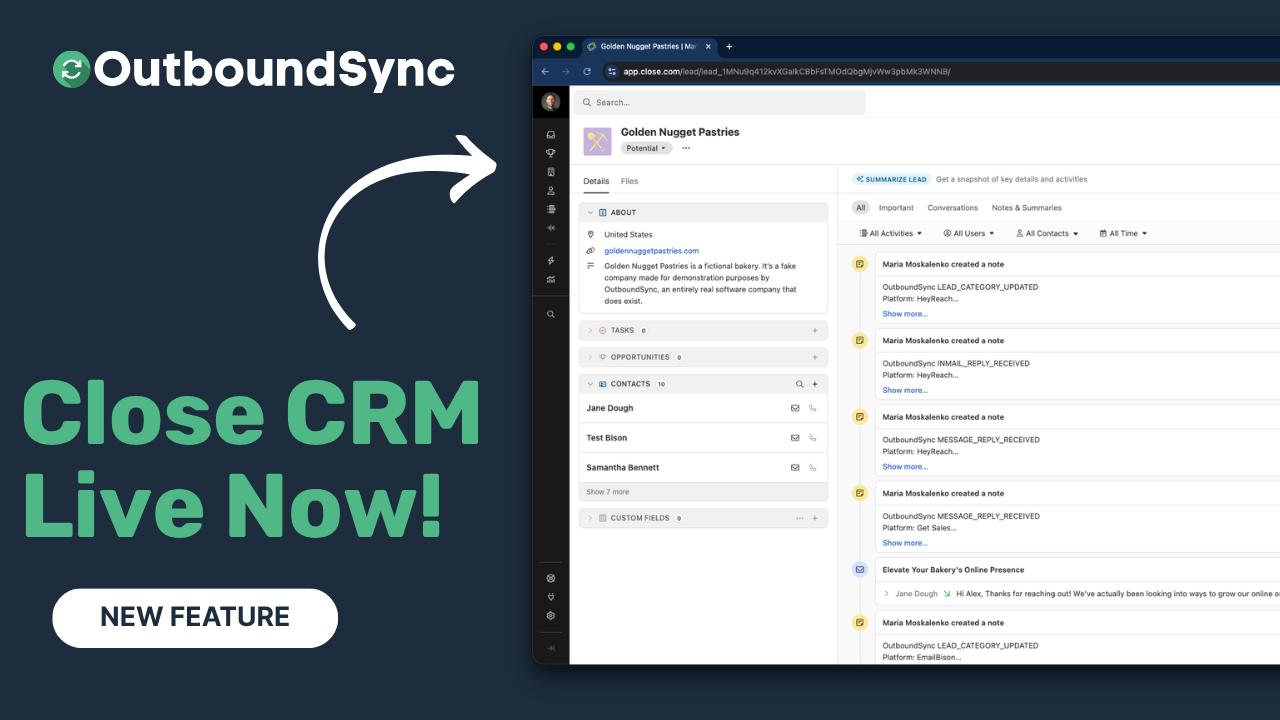Open the All Time date filter dropdown

(1122, 233)
